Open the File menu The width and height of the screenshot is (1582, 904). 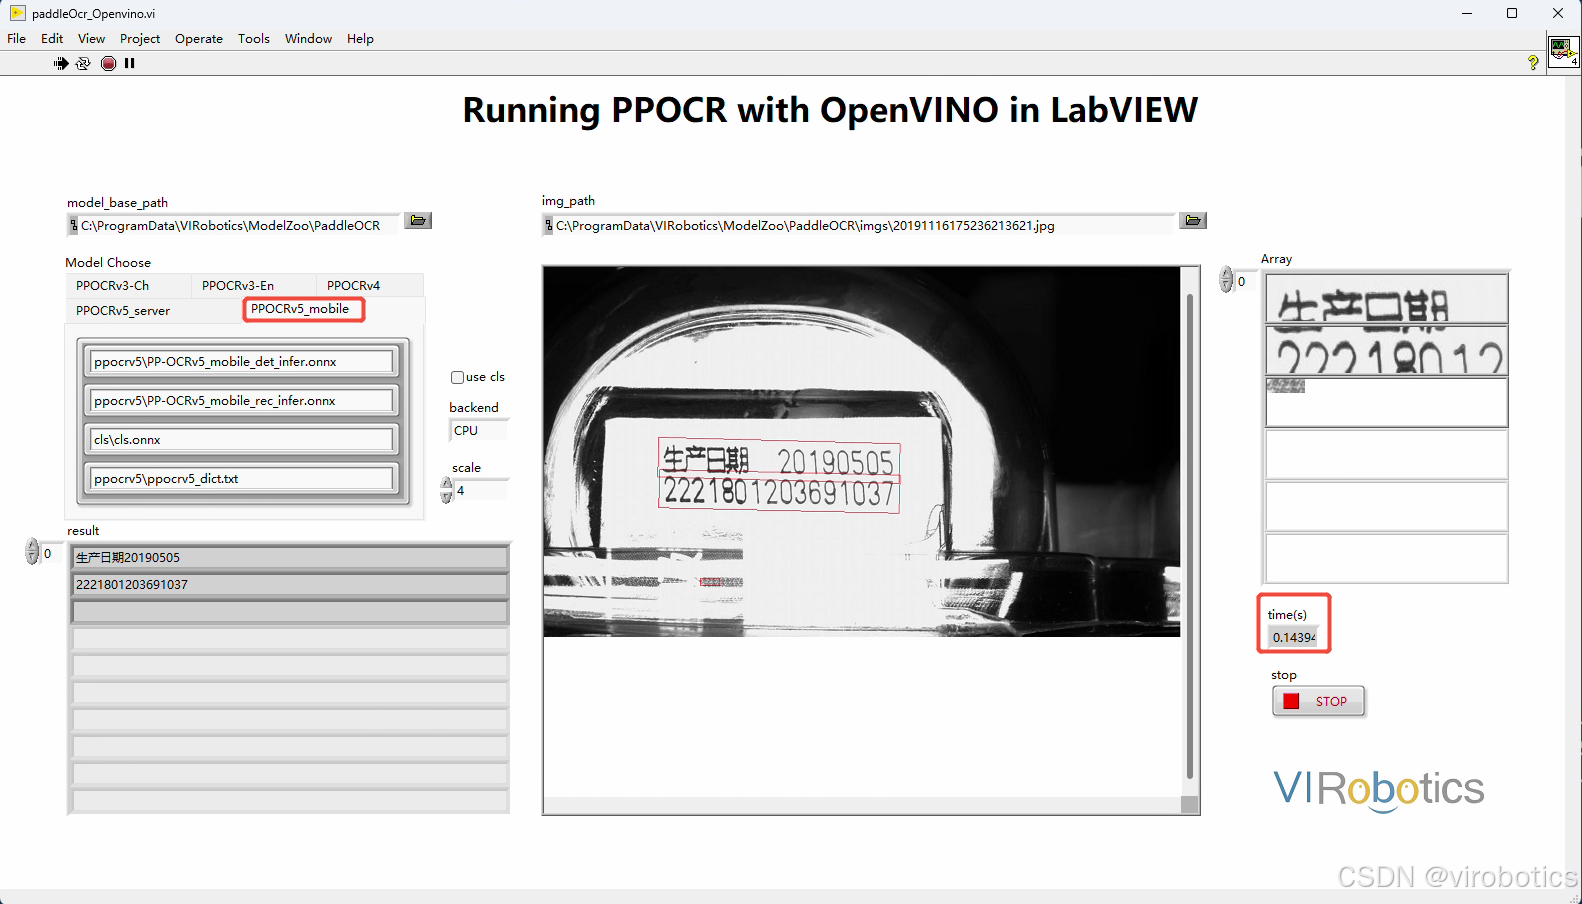17,39
